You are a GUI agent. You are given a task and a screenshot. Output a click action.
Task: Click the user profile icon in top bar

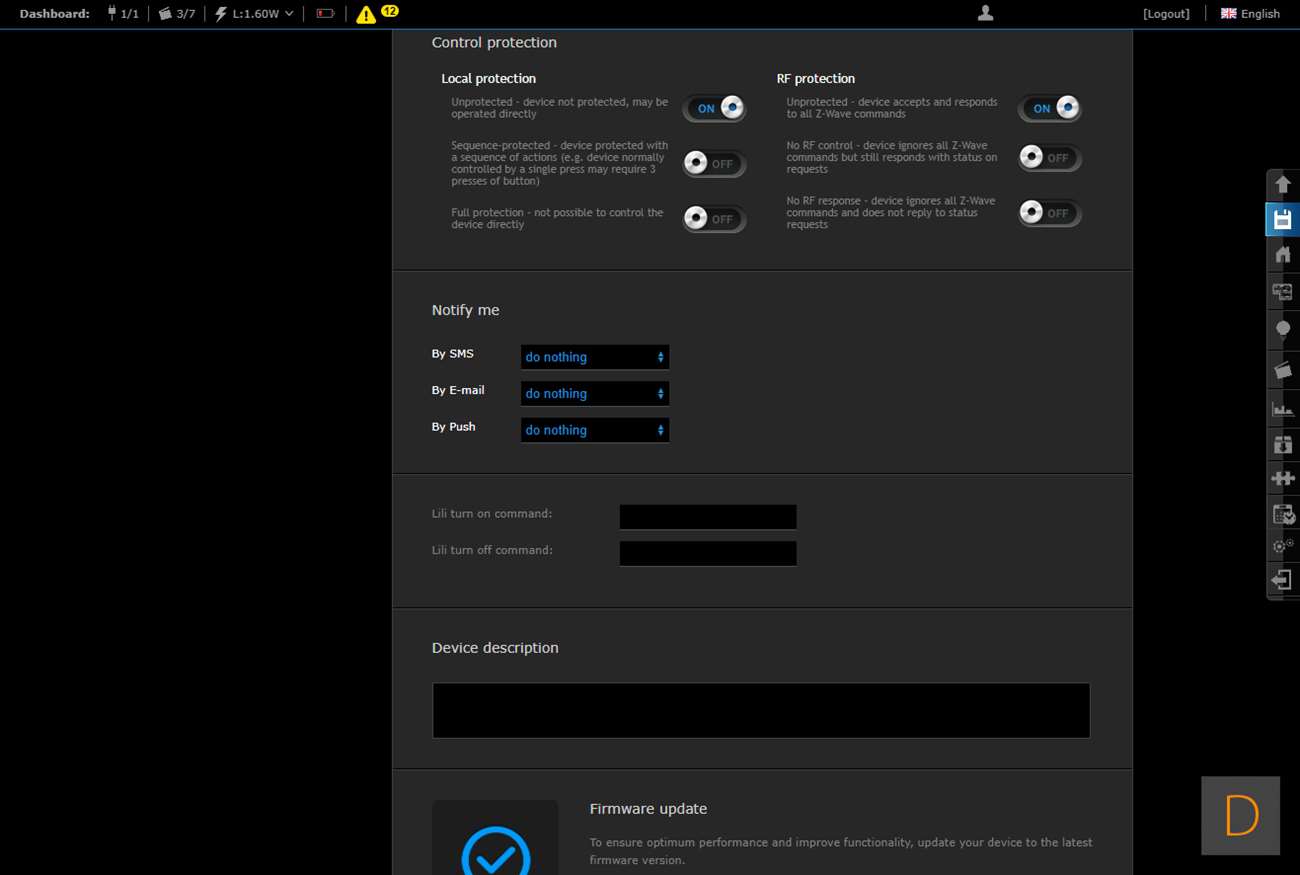[x=985, y=13]
